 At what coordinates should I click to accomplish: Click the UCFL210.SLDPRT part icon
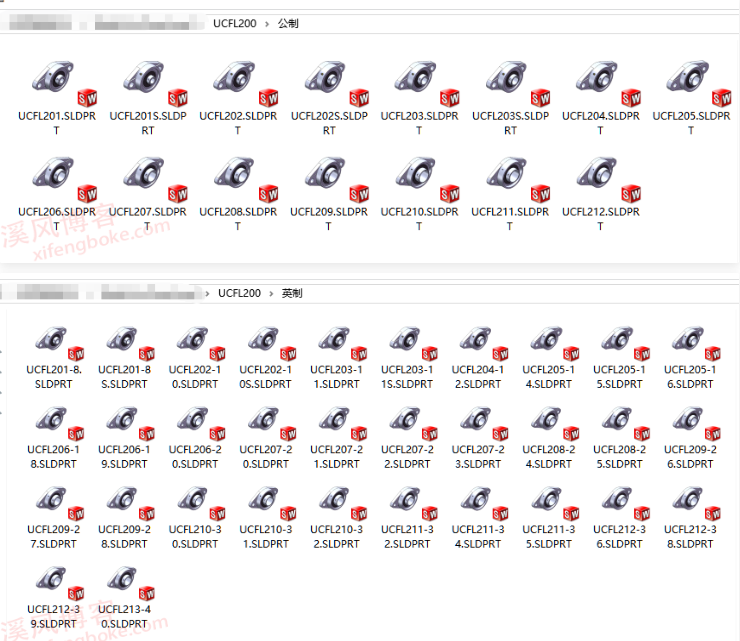point(427,179)
